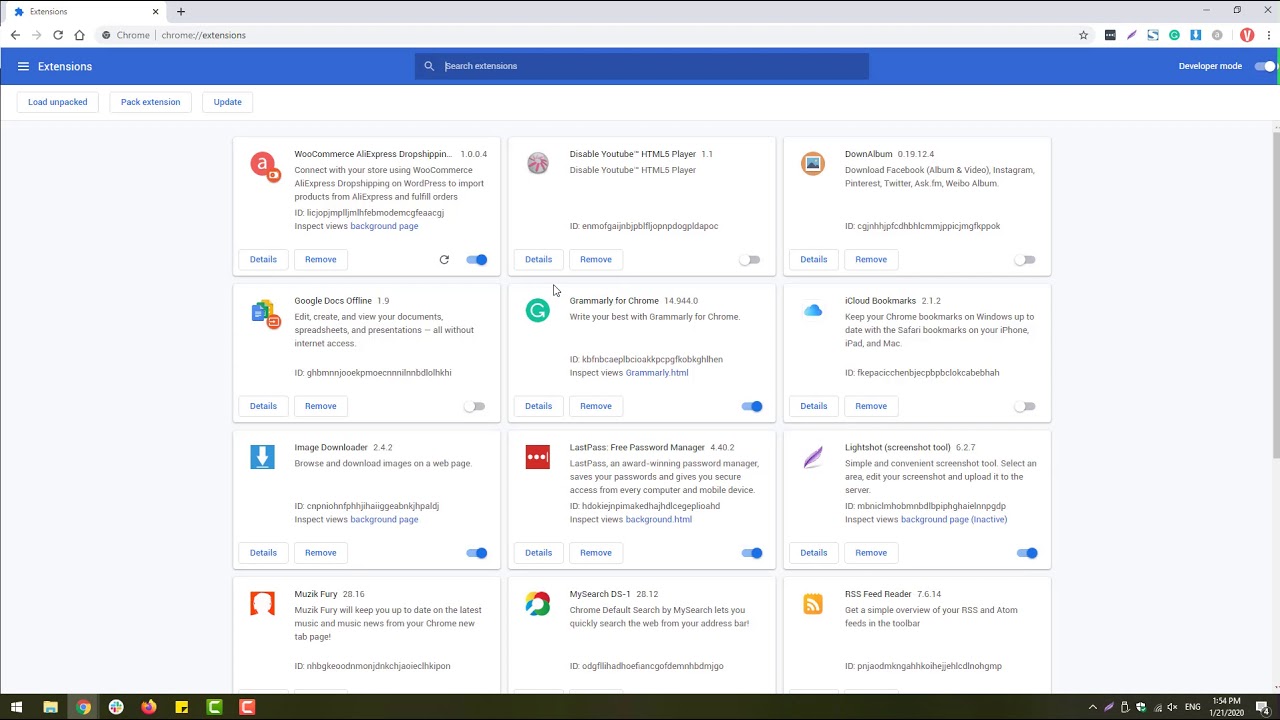Open Lightshot background page (Inactive) link
1280x720 pixels.
tap(954, 520)
